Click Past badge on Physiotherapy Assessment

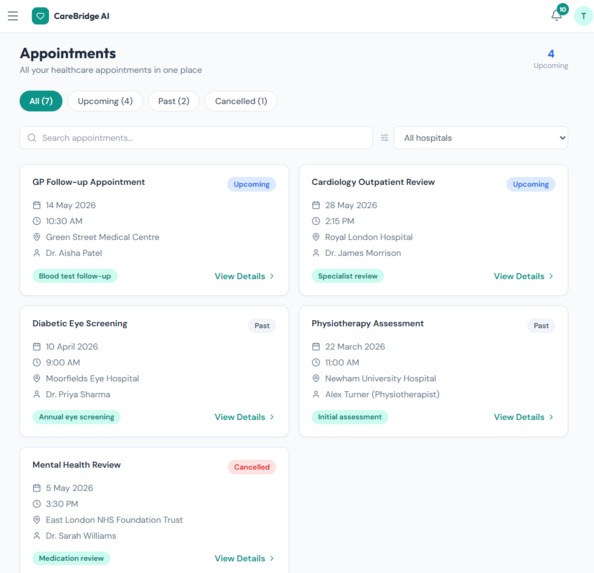coord(541,326)
